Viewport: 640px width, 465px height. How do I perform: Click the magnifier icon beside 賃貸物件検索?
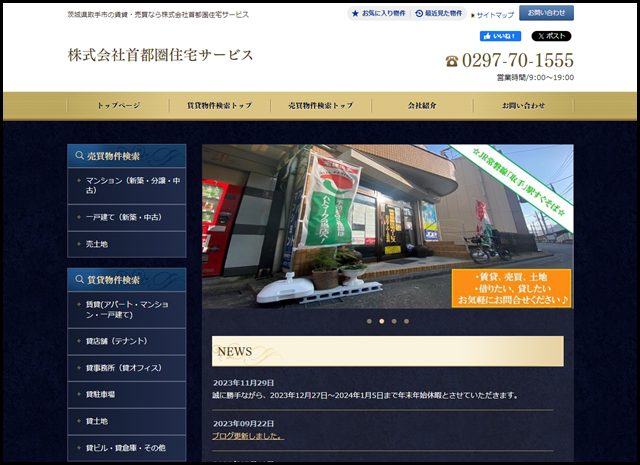tap(79, 279)
